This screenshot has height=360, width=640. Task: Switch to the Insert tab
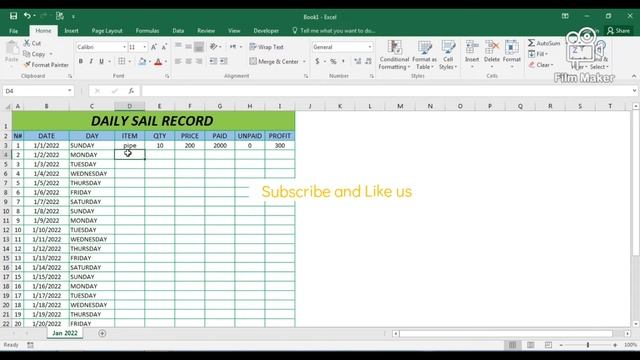point(71,31)
